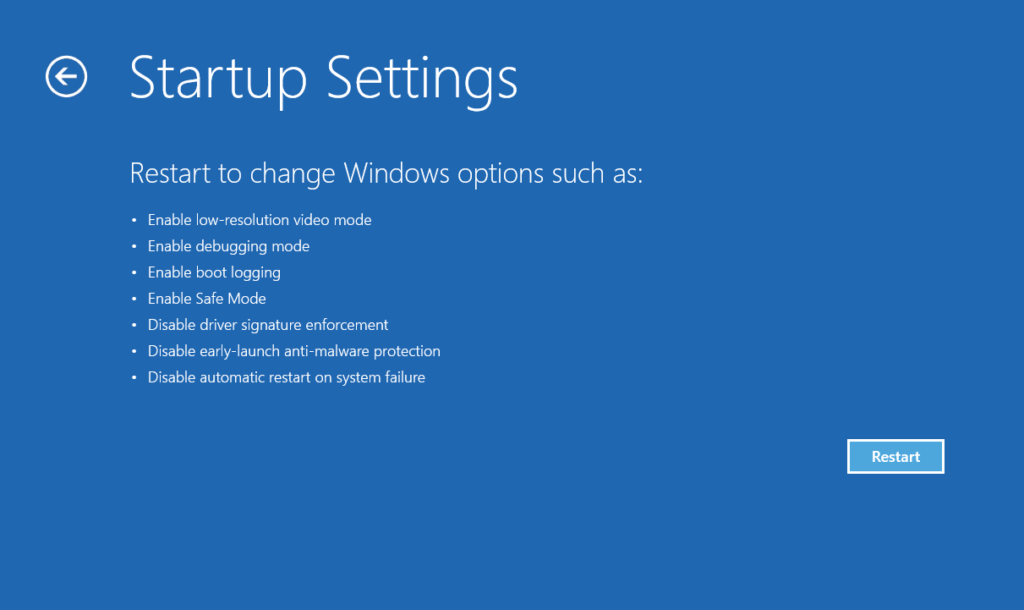Choose "Enable boot logging"

click(213, 272)
